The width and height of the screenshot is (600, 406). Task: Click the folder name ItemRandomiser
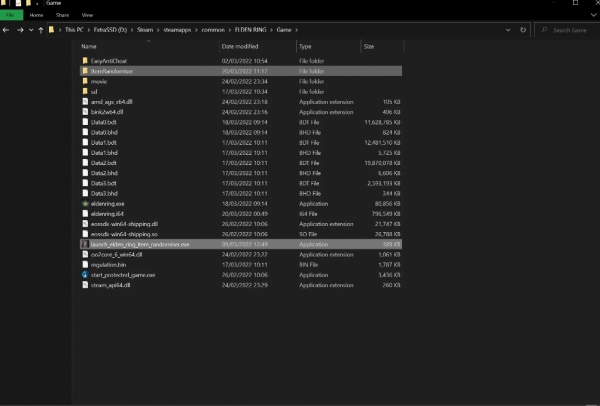pos(112,71)
